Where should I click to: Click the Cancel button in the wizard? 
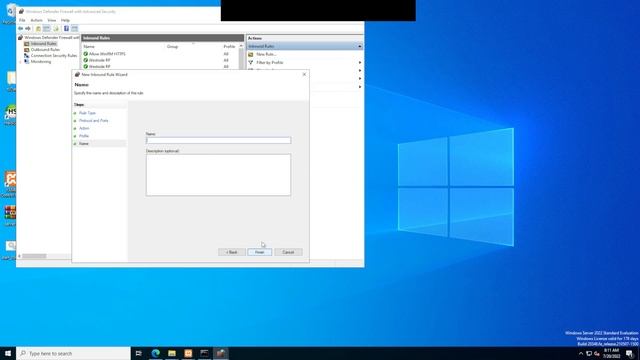[288, 252]
